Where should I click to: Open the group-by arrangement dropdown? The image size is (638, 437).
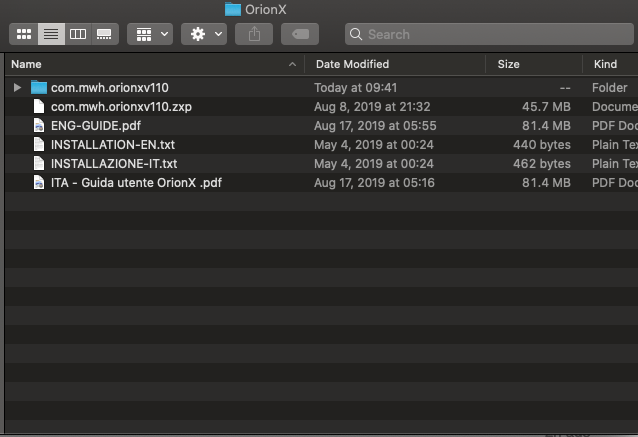[x=150, y=34]
